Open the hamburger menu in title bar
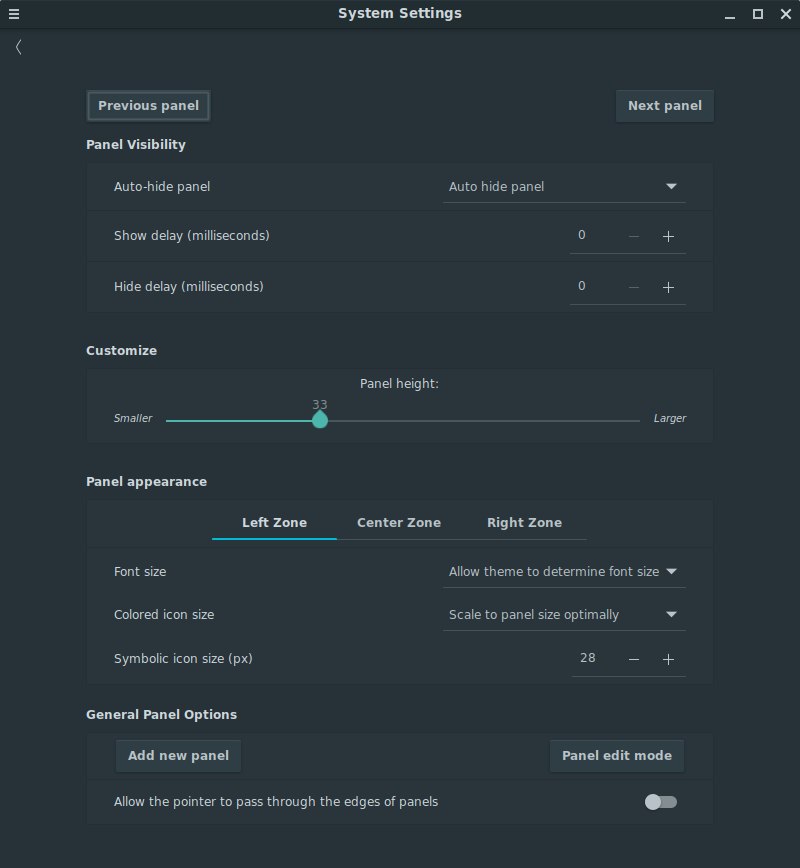The height and width of the screenshot is (868, 800). (x=14, y=14)
